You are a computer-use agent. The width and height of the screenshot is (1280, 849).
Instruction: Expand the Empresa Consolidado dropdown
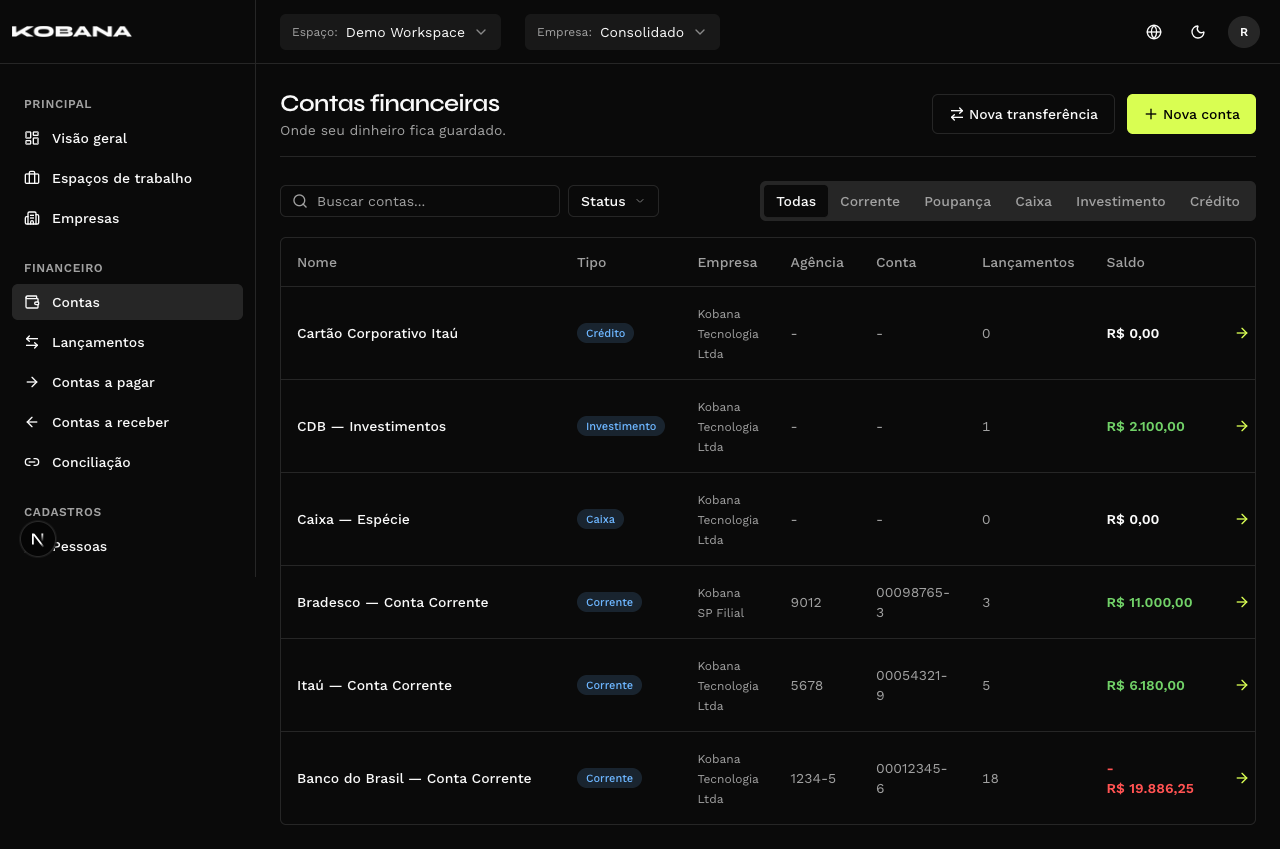click(622, 32)
